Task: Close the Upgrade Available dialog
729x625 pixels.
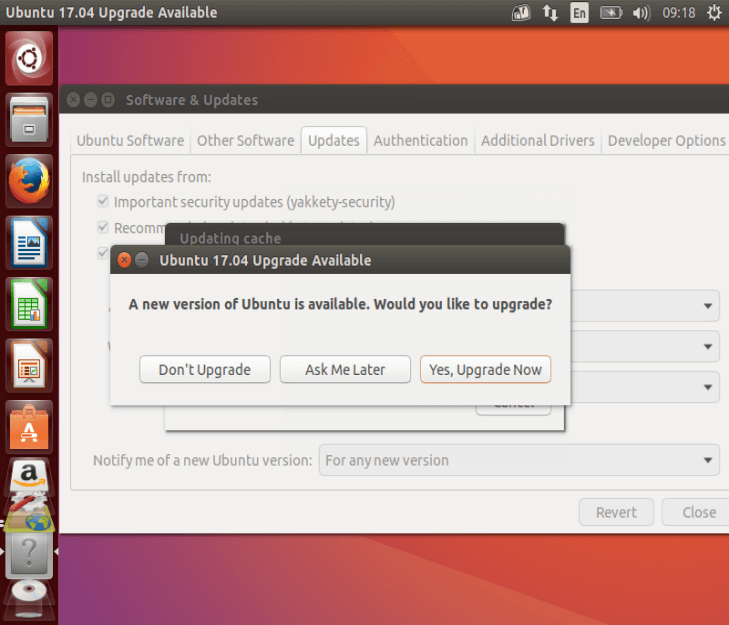Action: [124, 260]
